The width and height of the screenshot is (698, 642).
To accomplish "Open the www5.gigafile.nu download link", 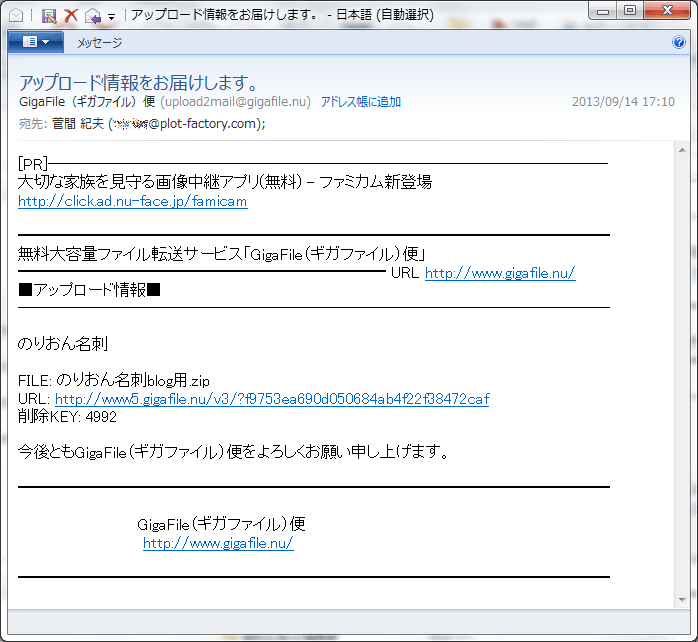I will pyautogui.click(x=272, y=398).
